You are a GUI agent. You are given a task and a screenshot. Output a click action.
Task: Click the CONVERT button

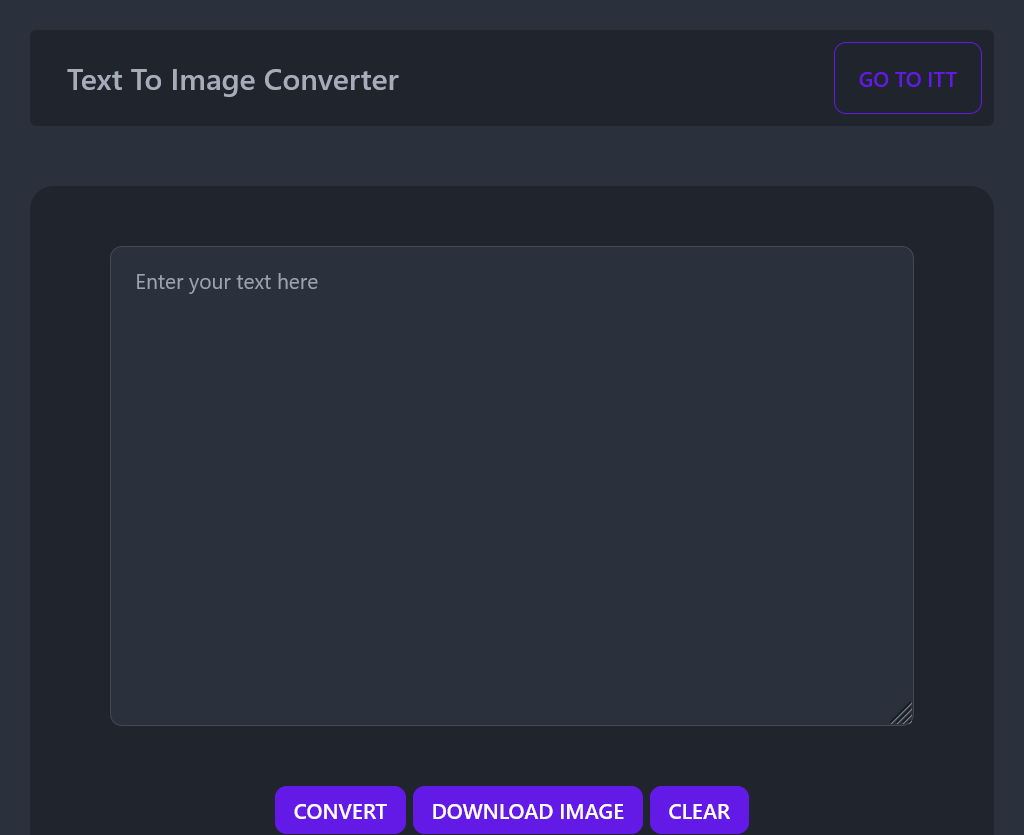(340, 810)
